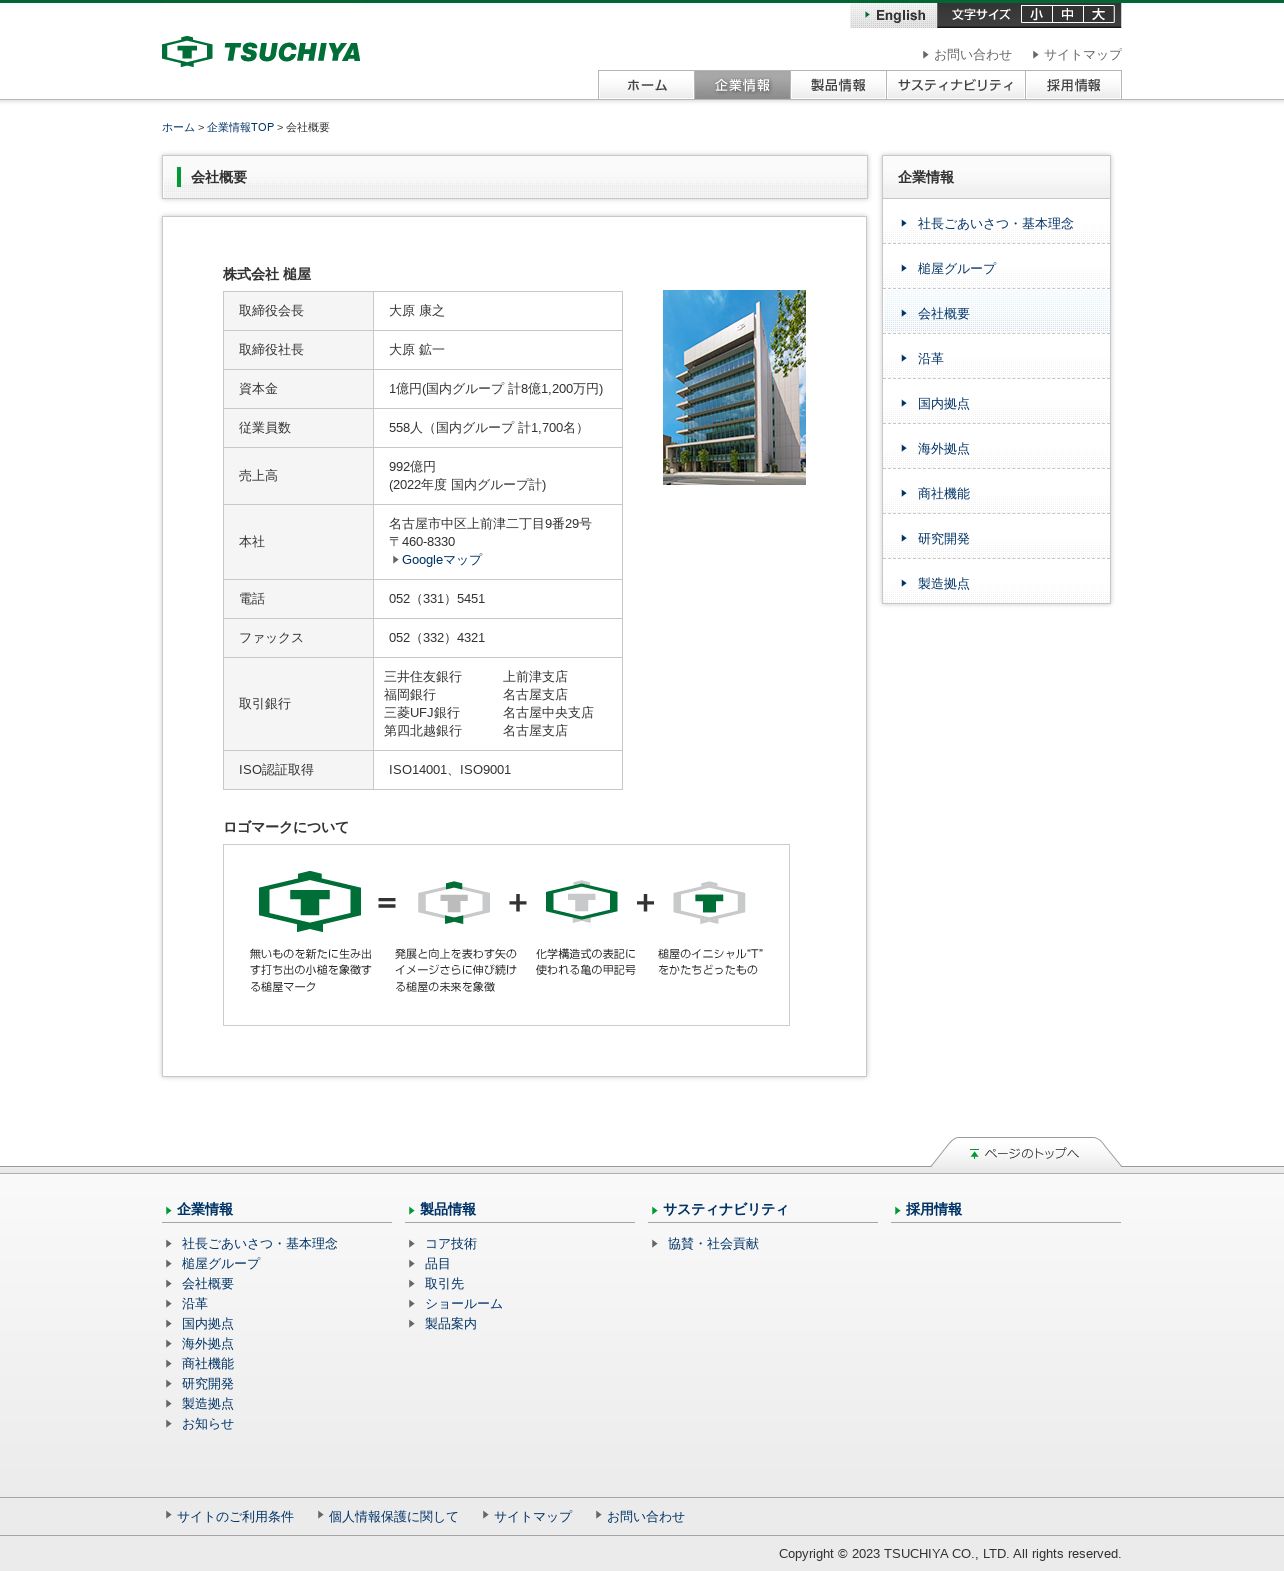The height and width of the screenshot is (1571, 1284).
Task: Click the fax number 052（332）4321
Action: [x=437, y=638]
